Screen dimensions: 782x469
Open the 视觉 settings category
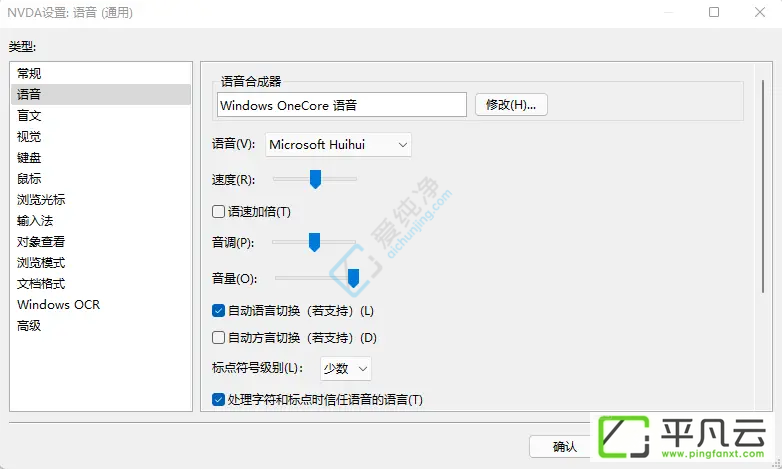tap(101, 136)
